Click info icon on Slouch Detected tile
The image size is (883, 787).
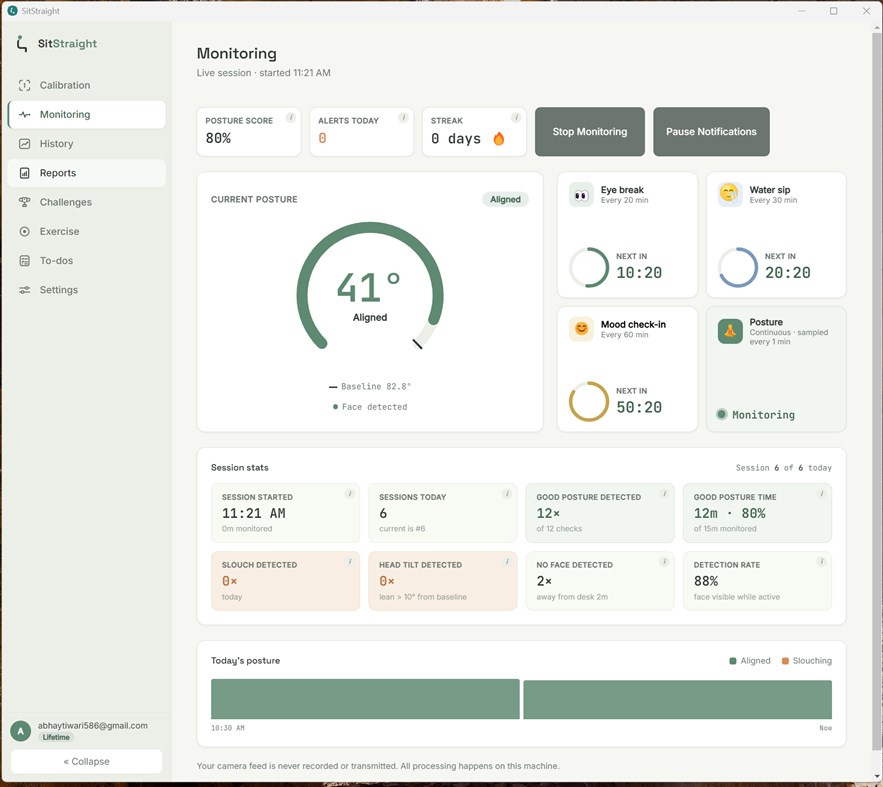point(350,561)
